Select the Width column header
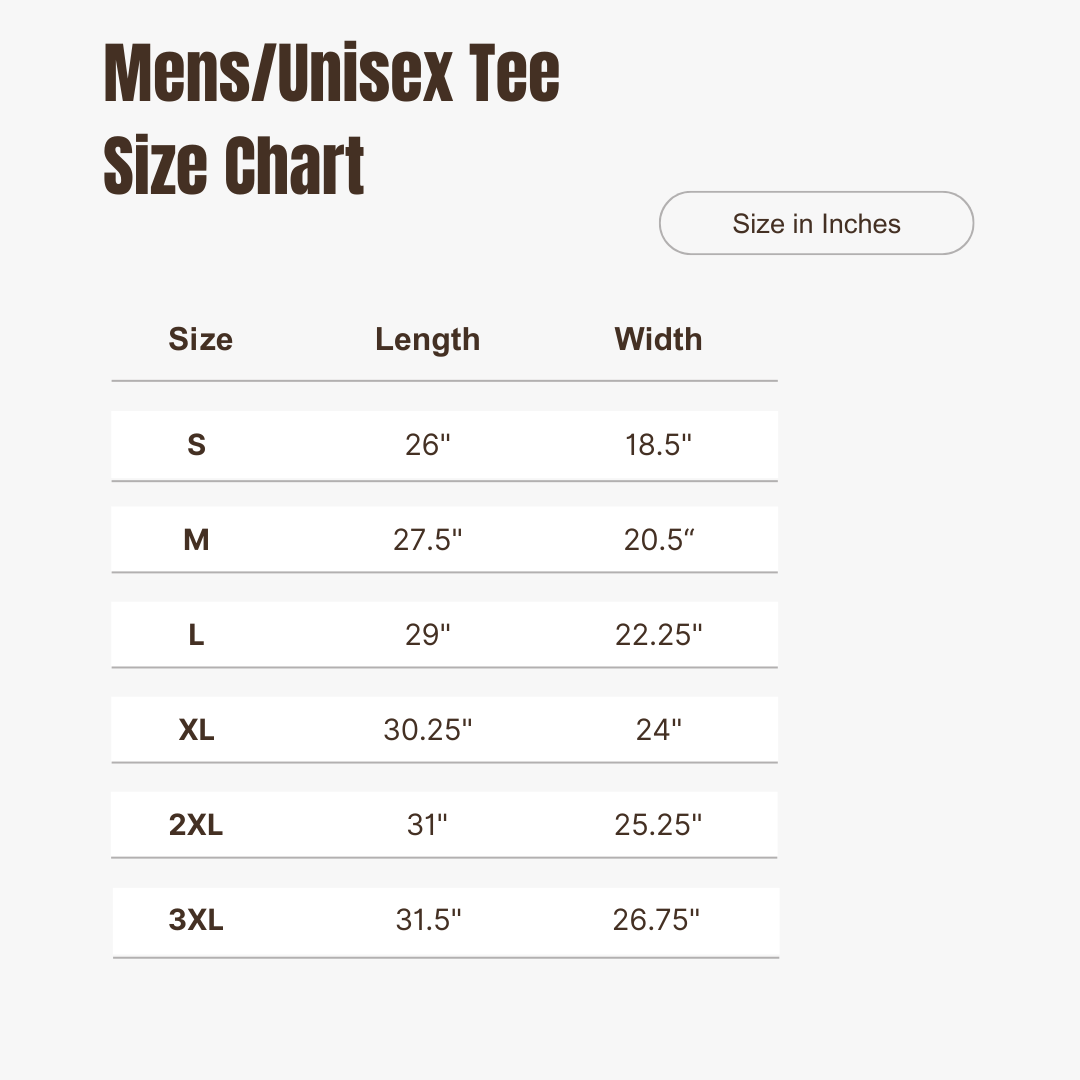 pyautogui.click(x=658, y=339)
